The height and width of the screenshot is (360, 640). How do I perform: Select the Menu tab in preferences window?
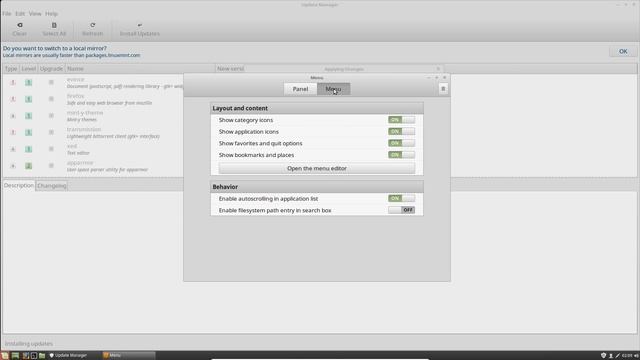333,89
